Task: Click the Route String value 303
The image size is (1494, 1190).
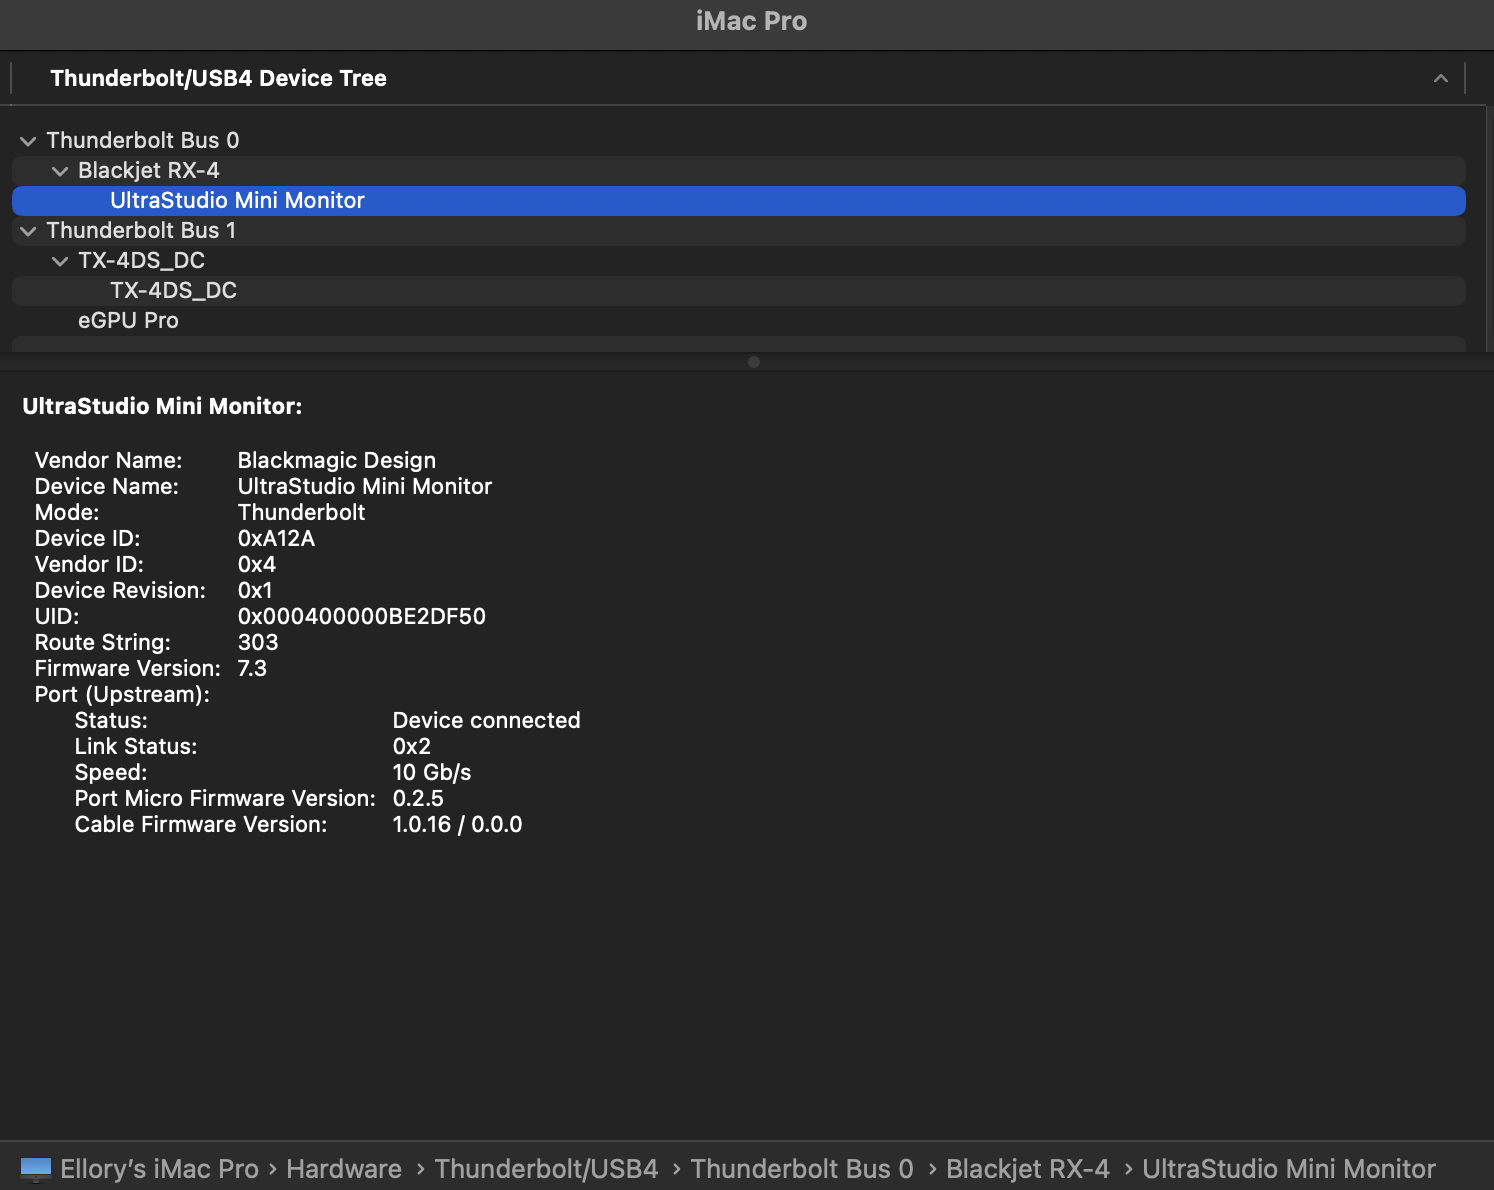Action: pyautogui.click(x=258, y=642)
